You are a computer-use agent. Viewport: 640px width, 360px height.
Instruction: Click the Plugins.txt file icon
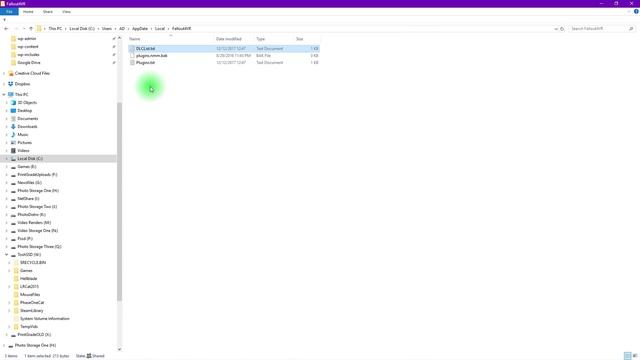(132, 62)
